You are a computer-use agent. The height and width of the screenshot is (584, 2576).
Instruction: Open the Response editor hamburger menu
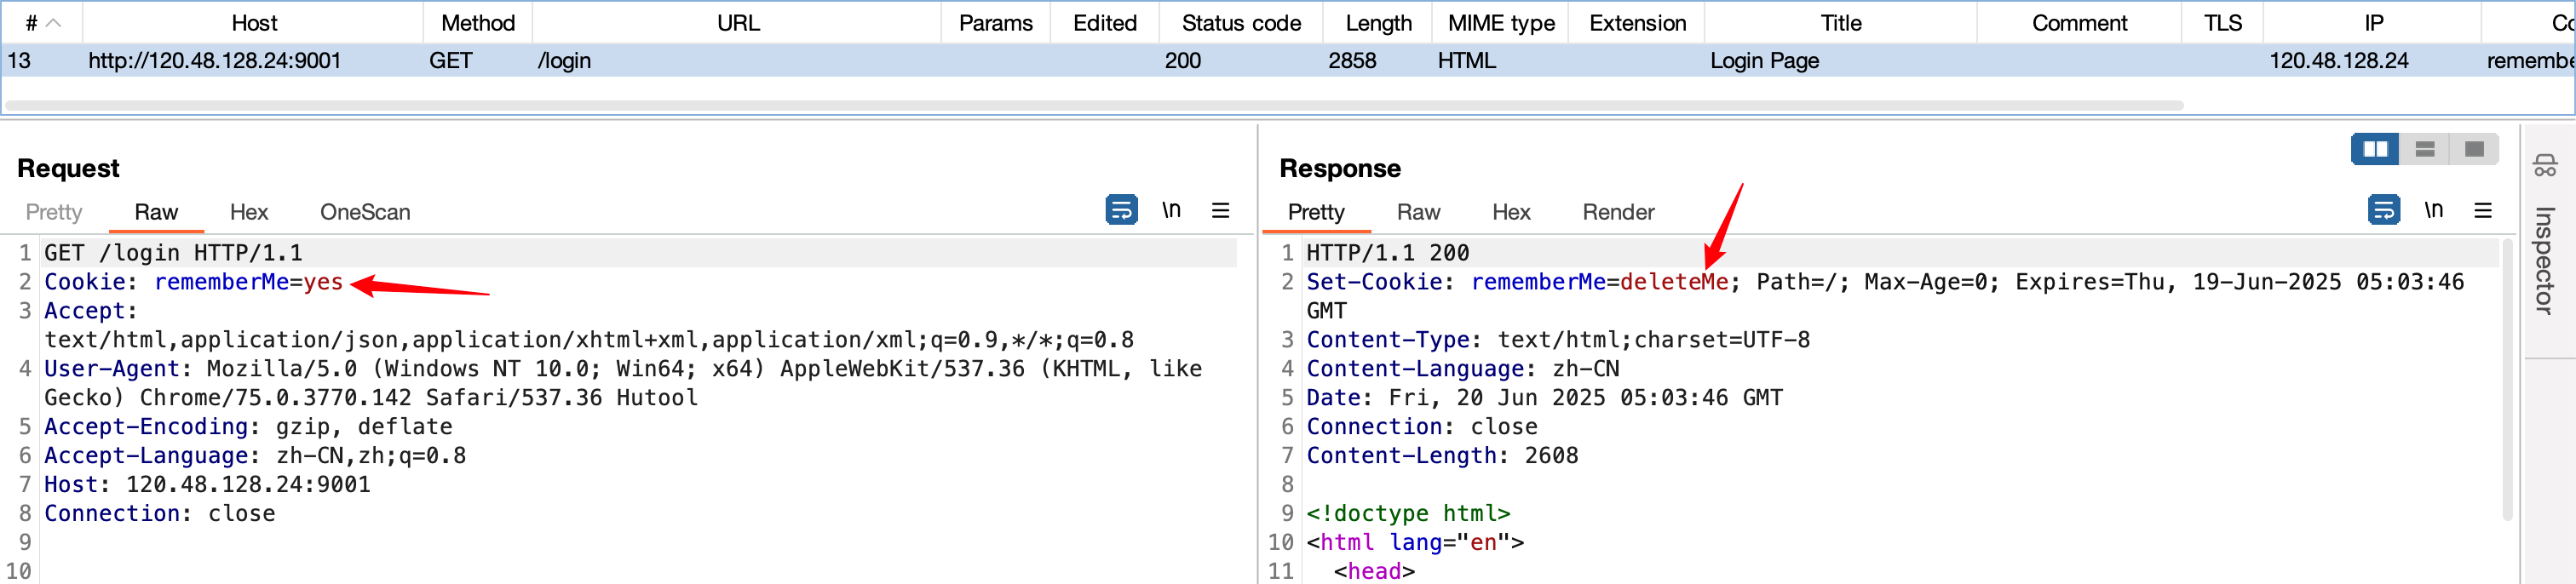2482,210
